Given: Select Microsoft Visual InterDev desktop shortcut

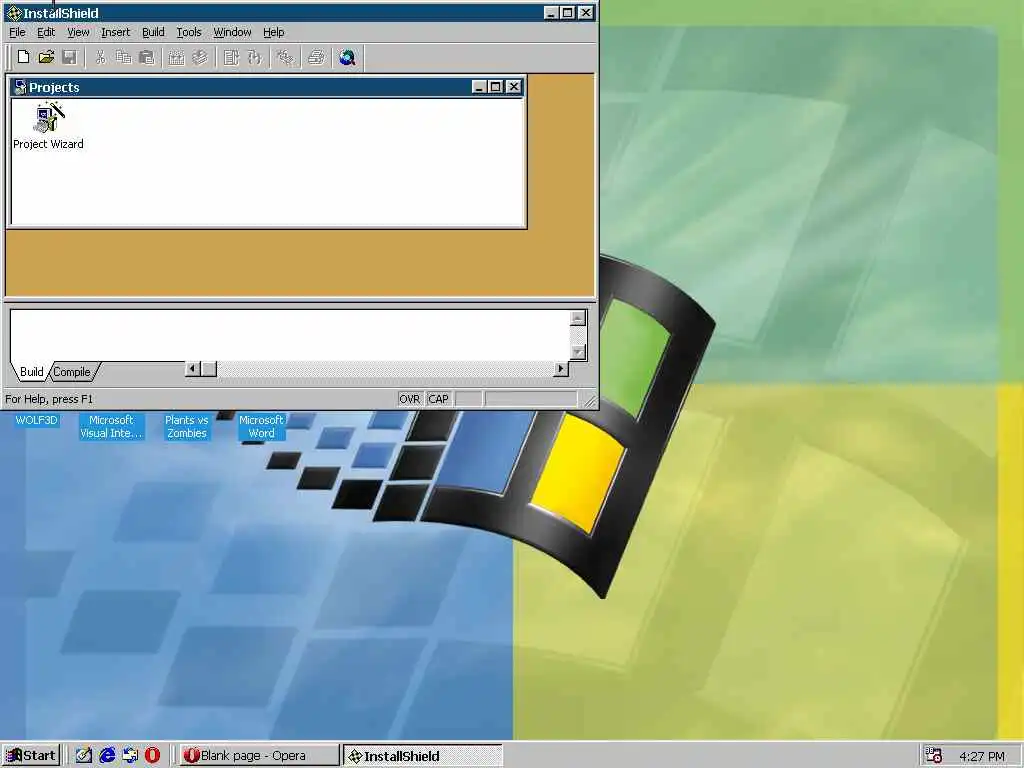Looking at the screenshot, I should pyautogui.click(x=111, y=426).
